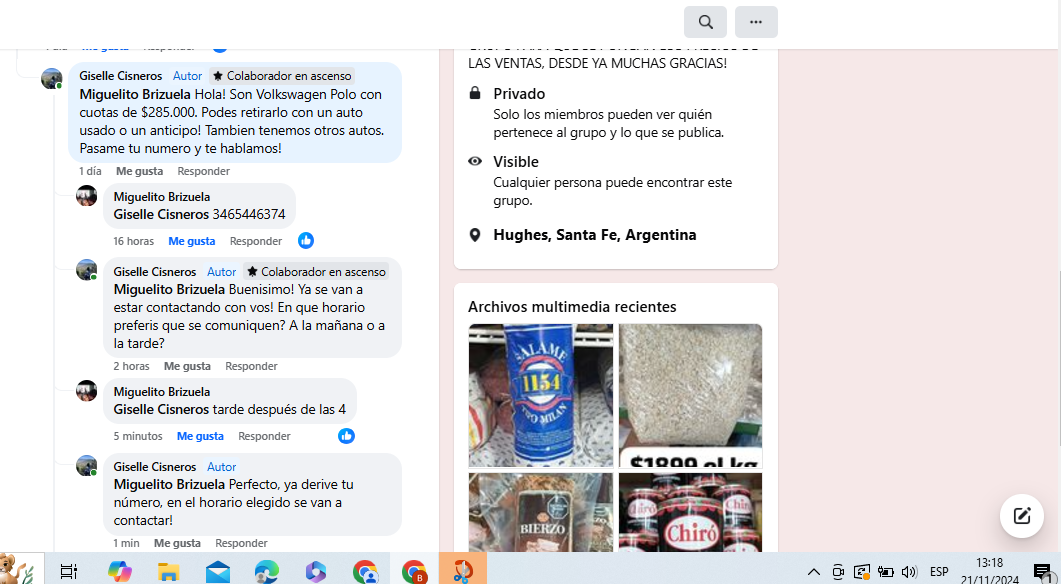Open Miguelito Brizuela's profile name link
The width and height of the screenshot is (1061, 584).
(161, 197)
